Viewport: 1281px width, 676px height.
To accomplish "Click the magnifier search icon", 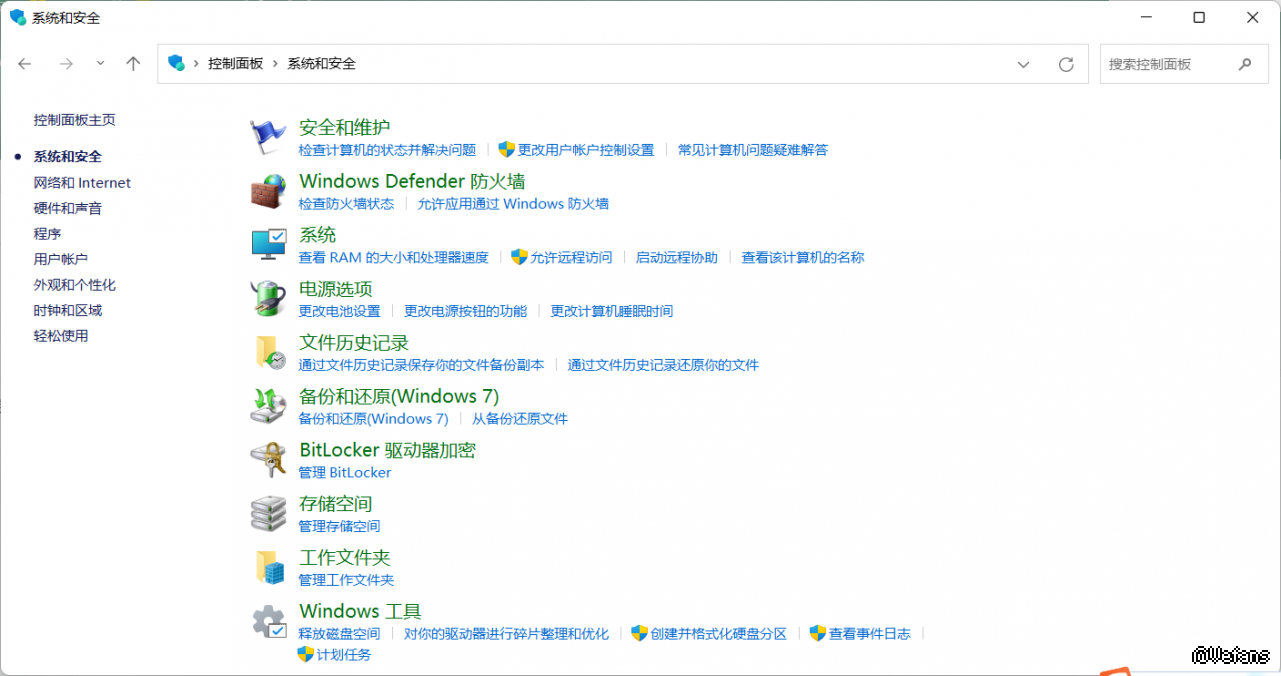I will (x=1245, y=64).
